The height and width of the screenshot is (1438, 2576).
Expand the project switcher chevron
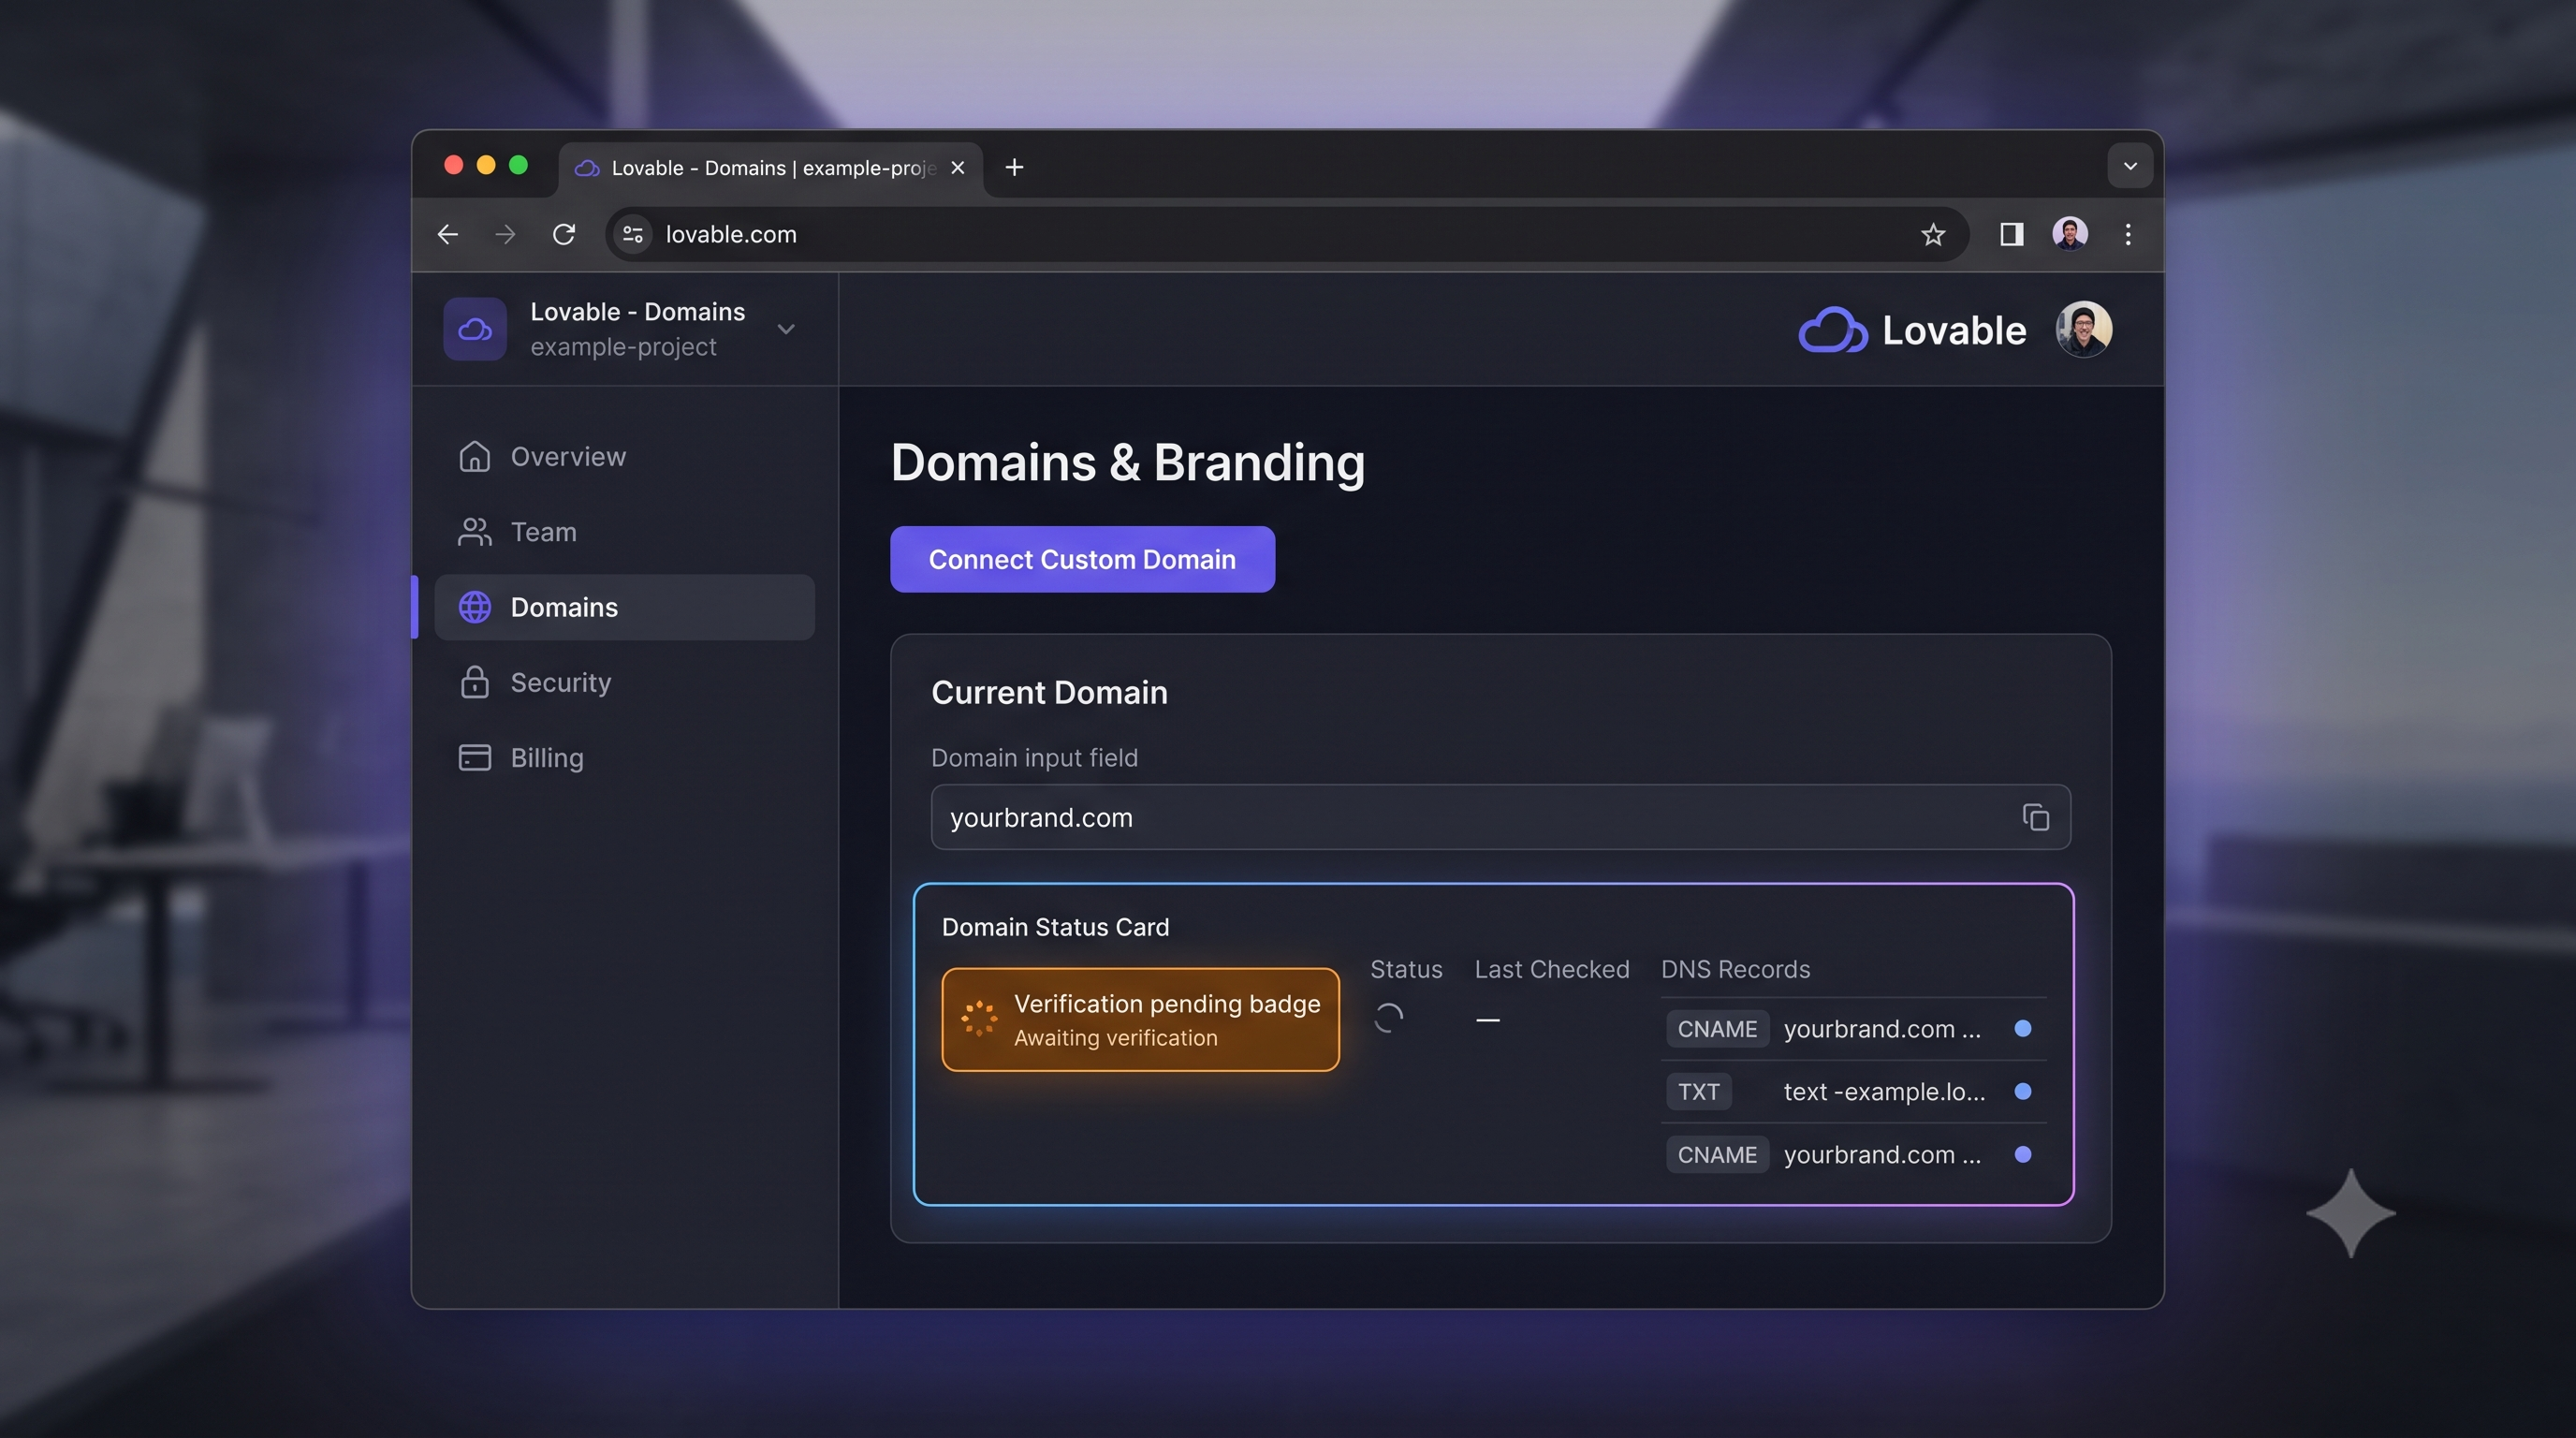coord(786,329)
